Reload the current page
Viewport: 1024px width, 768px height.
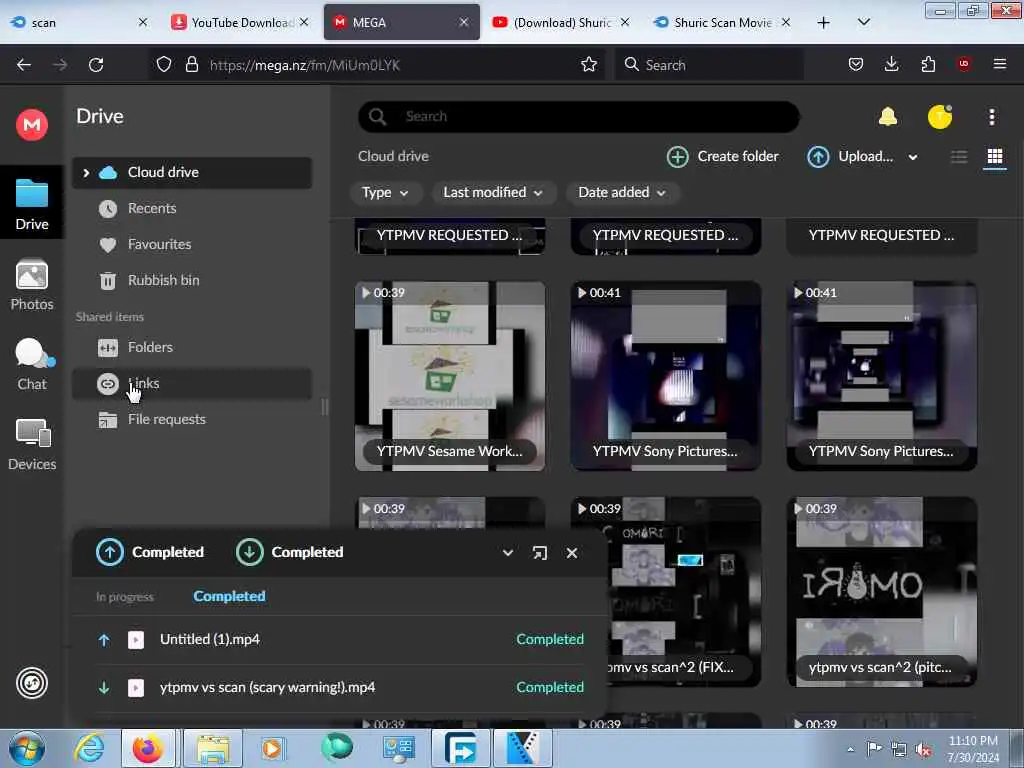pyautogui.click(x=96, y=65)
